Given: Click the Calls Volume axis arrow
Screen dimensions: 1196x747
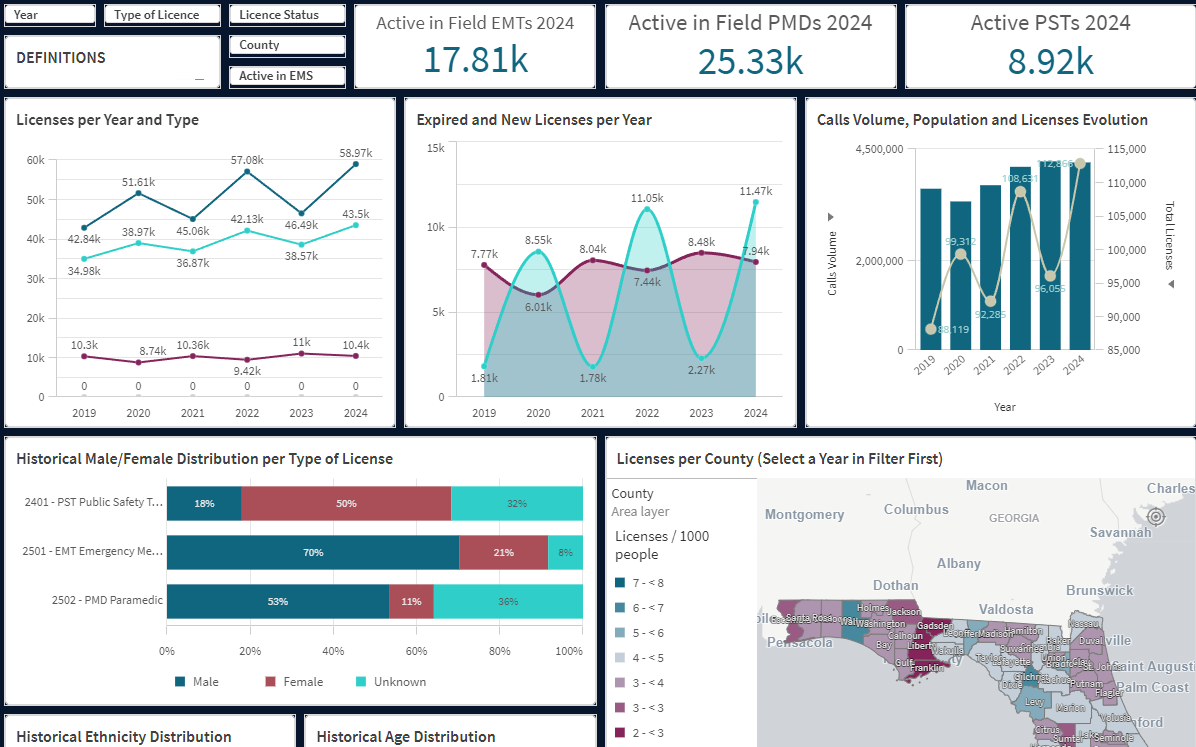Looking at the screenshot, I should pos(829,216).
